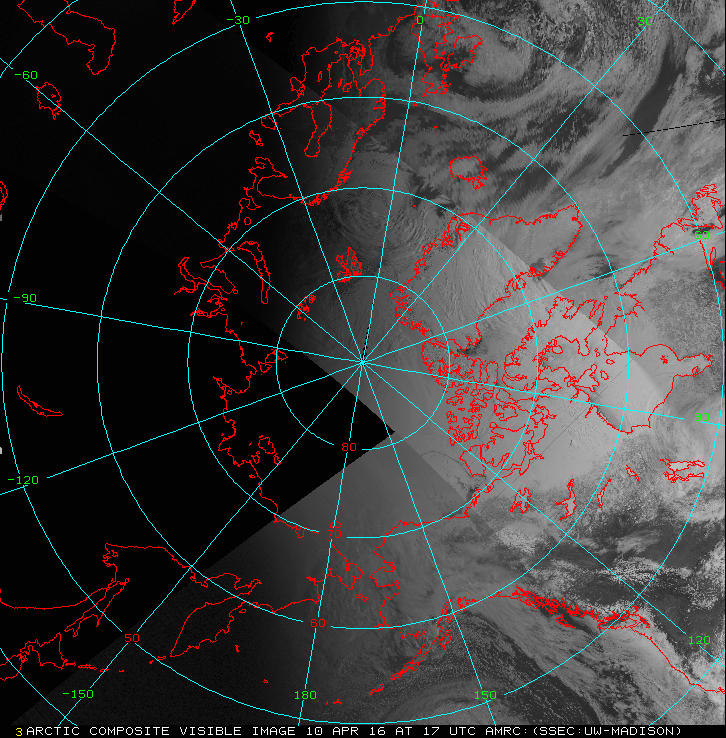The width and height of the screenshot is (726, 738).
Task: Click the green -30 longitude label
Action: tap(238, 20)
